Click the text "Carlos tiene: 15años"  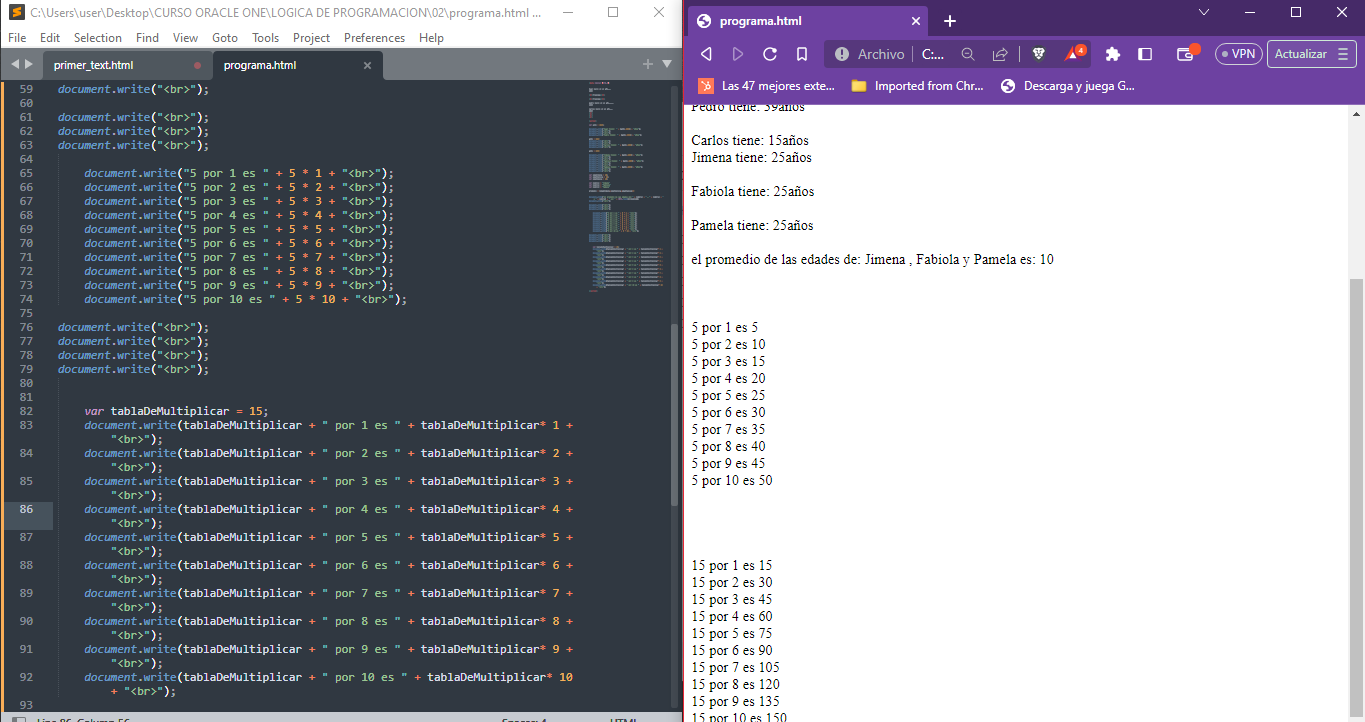pos(750,141)
